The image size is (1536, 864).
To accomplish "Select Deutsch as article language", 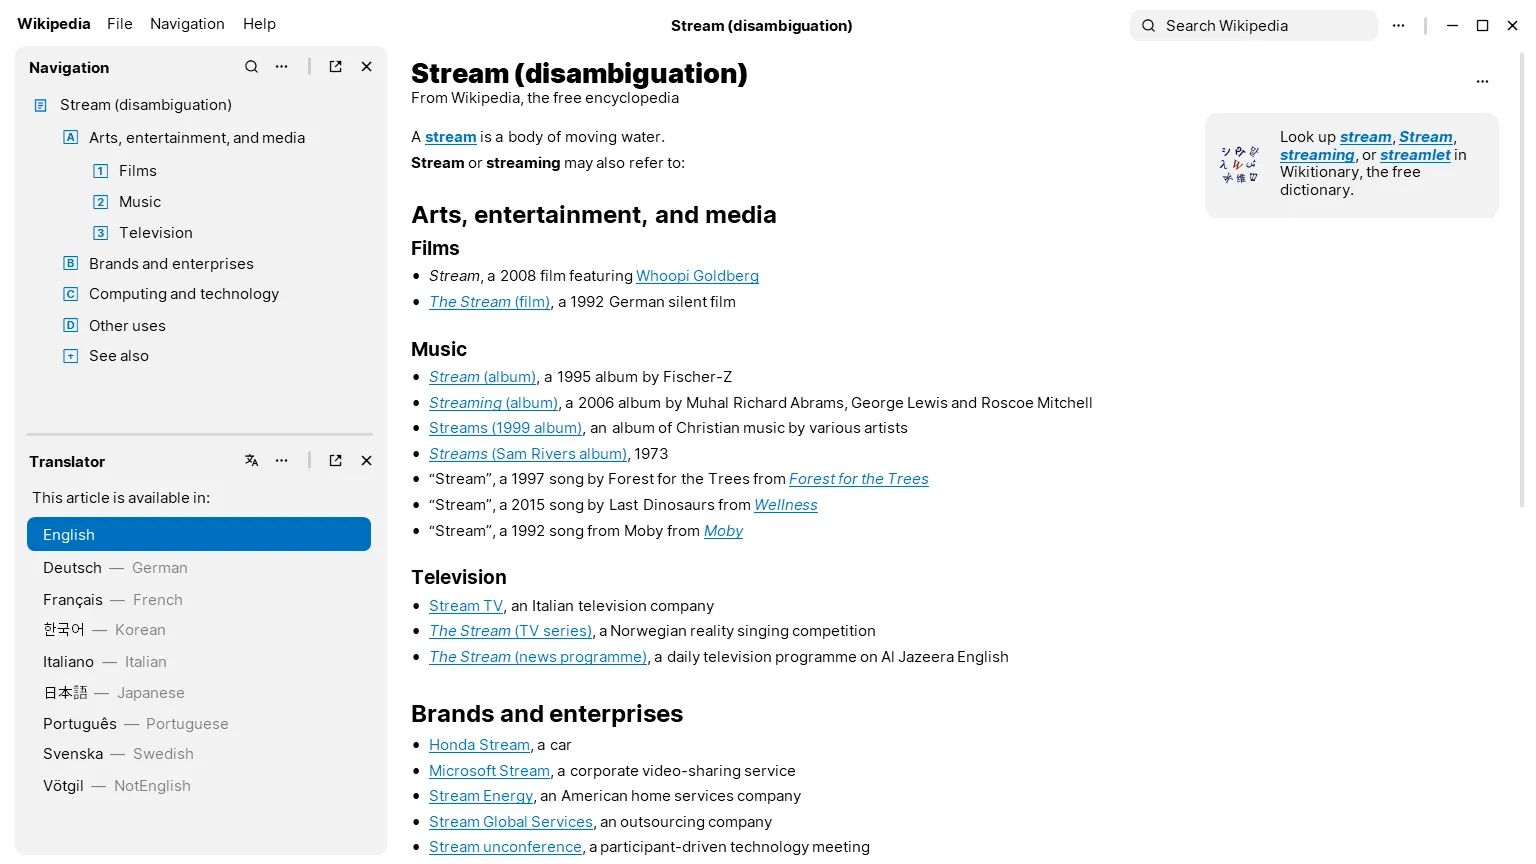I will (x=115, y=567).
